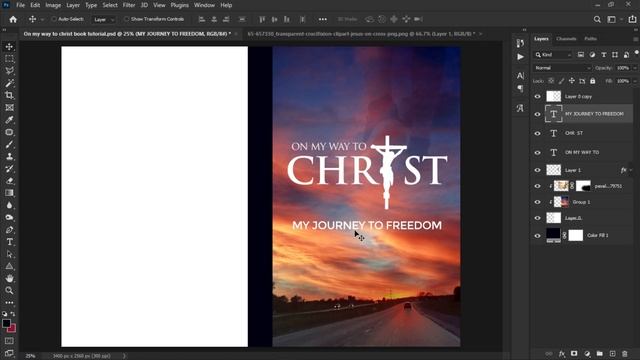
Task: Toggle Quick Mask mode
Action: pos(9,341)
